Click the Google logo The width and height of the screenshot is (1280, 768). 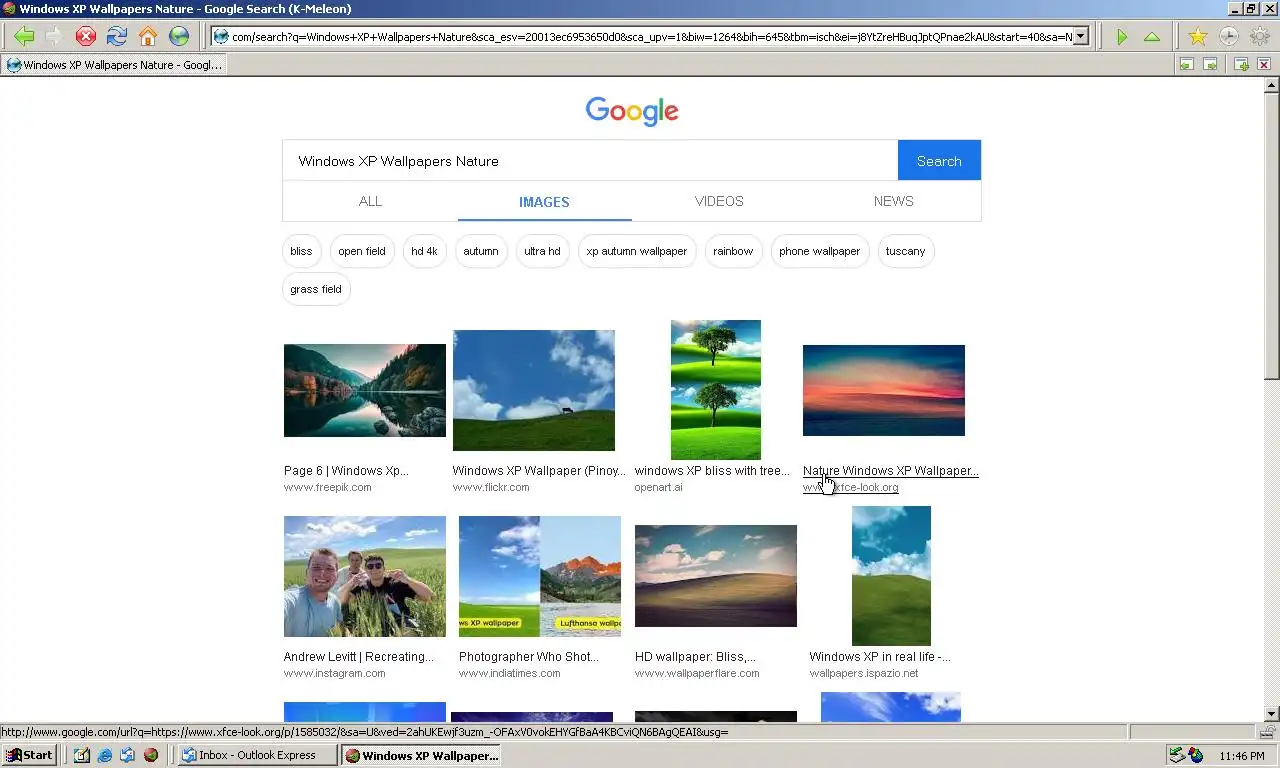(x=632, y=111)
